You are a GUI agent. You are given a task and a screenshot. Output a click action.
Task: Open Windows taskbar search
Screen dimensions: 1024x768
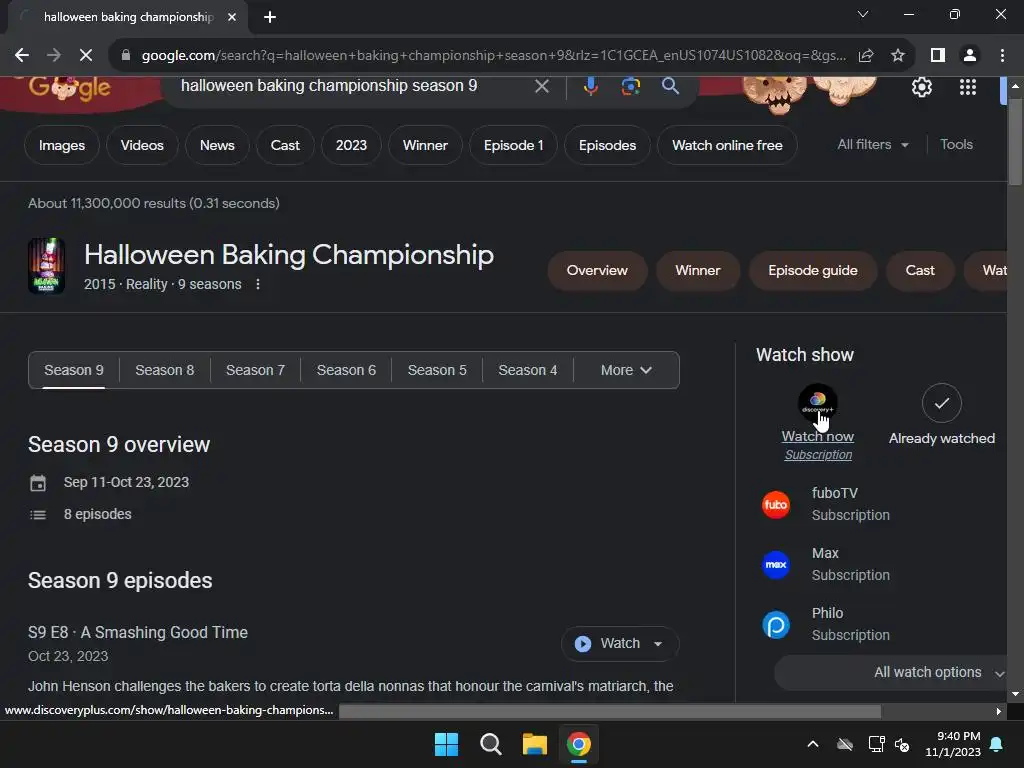pyautogui.click(x=490, y=744)
